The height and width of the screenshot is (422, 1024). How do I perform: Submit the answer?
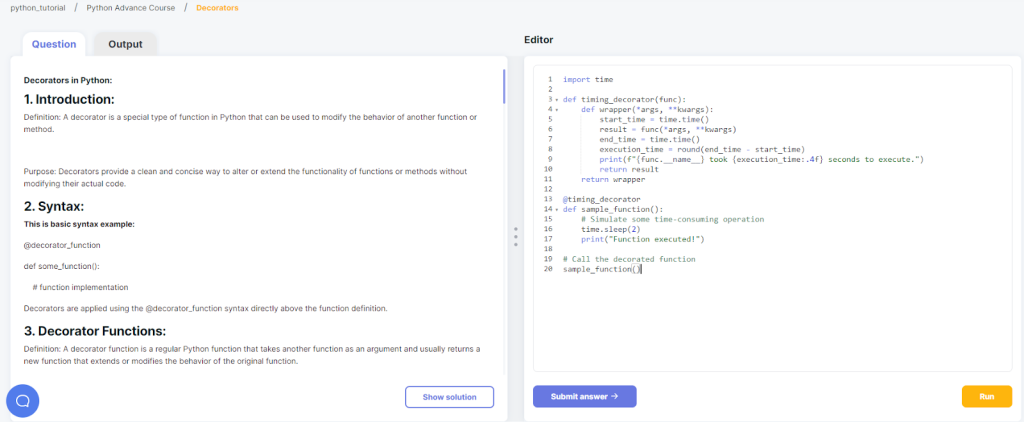pos(584,396)
